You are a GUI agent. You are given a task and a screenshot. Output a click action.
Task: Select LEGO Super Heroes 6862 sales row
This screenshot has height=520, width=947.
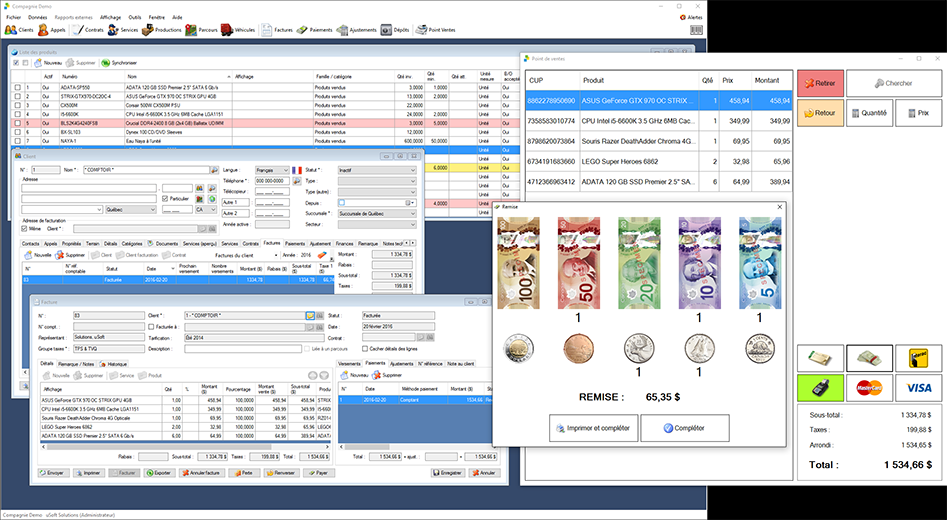tap(658, 162)
